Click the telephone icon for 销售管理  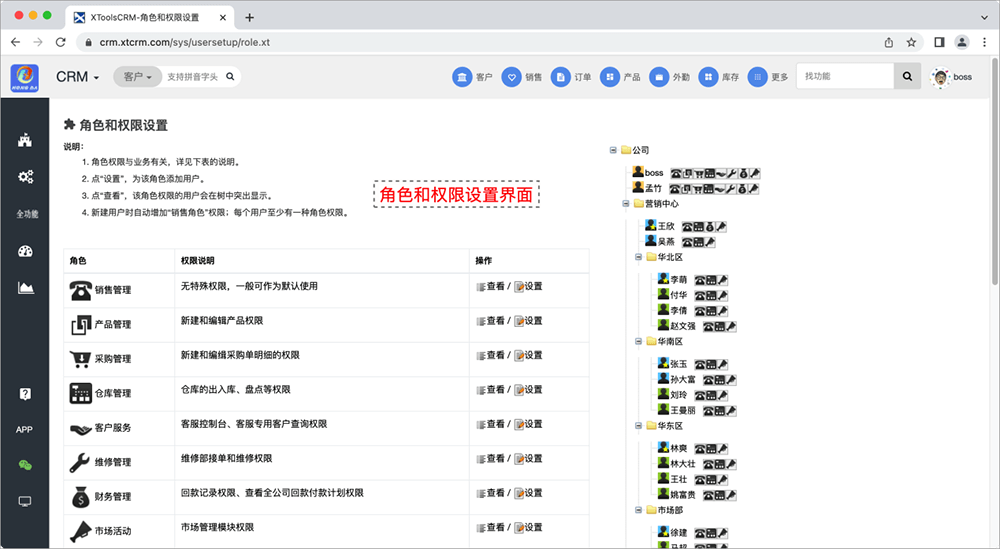coord(80,290)
